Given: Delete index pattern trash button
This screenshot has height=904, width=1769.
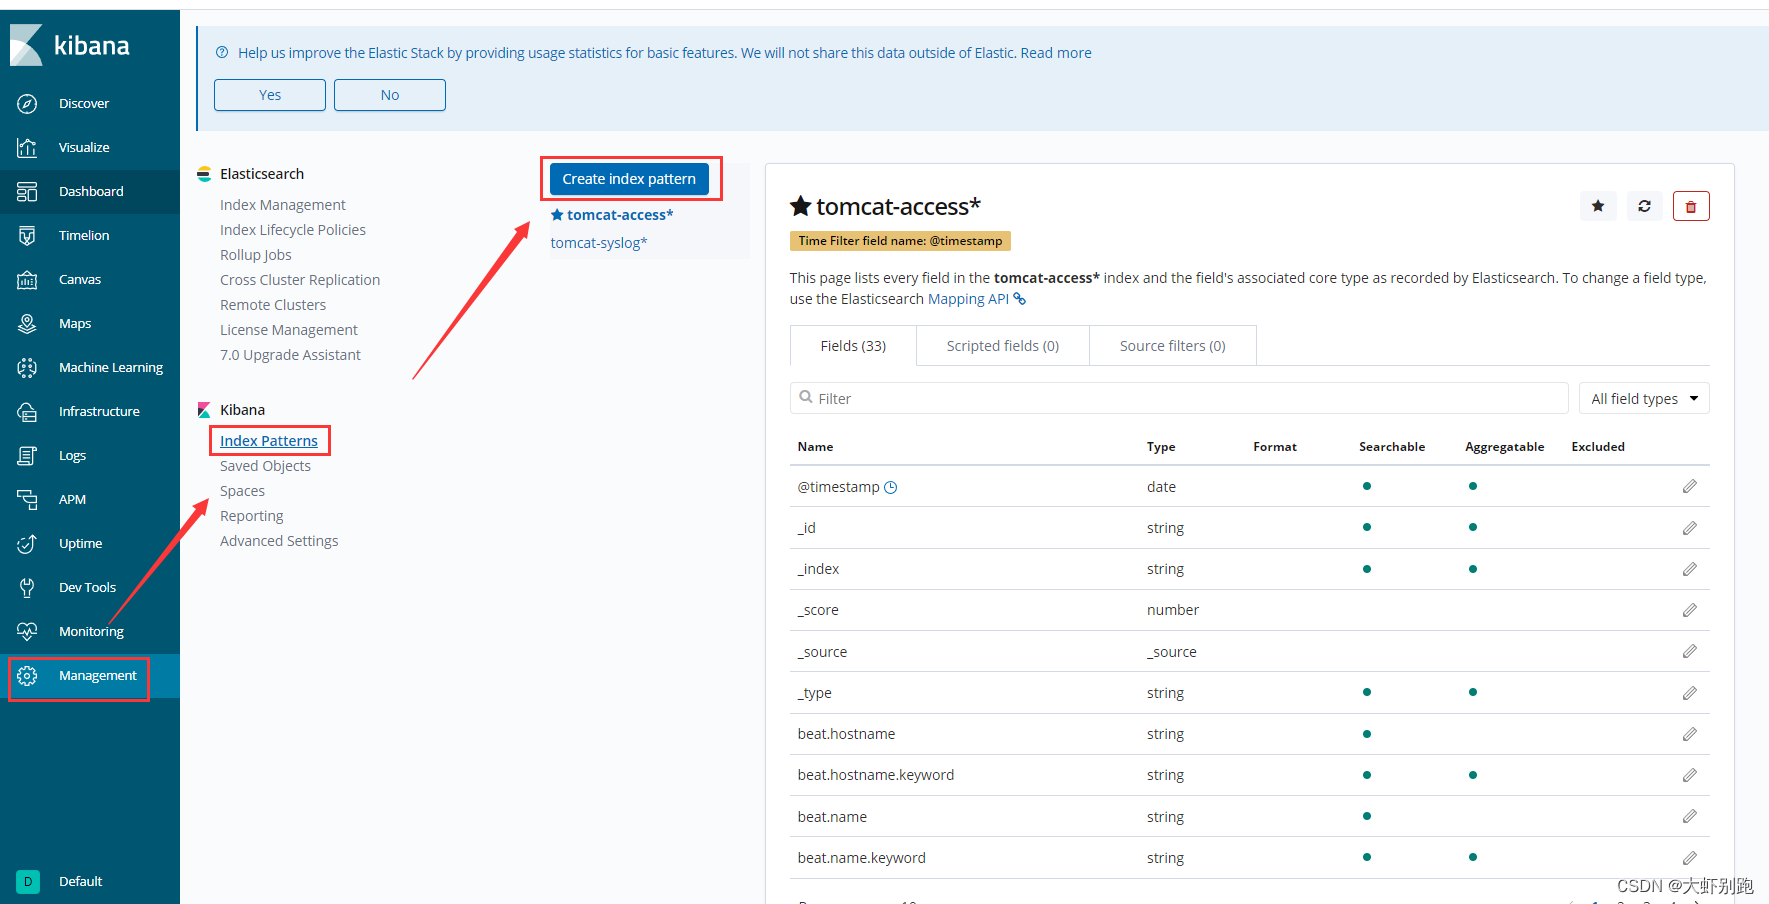Looking at the screenshot, I should [1691, 206].
